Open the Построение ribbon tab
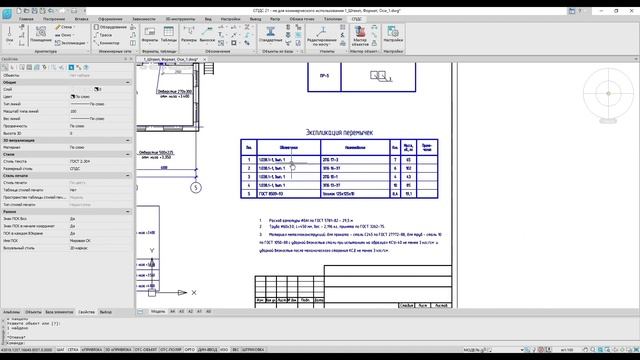This screenshot has width=640, height=360. click(54, 19)
